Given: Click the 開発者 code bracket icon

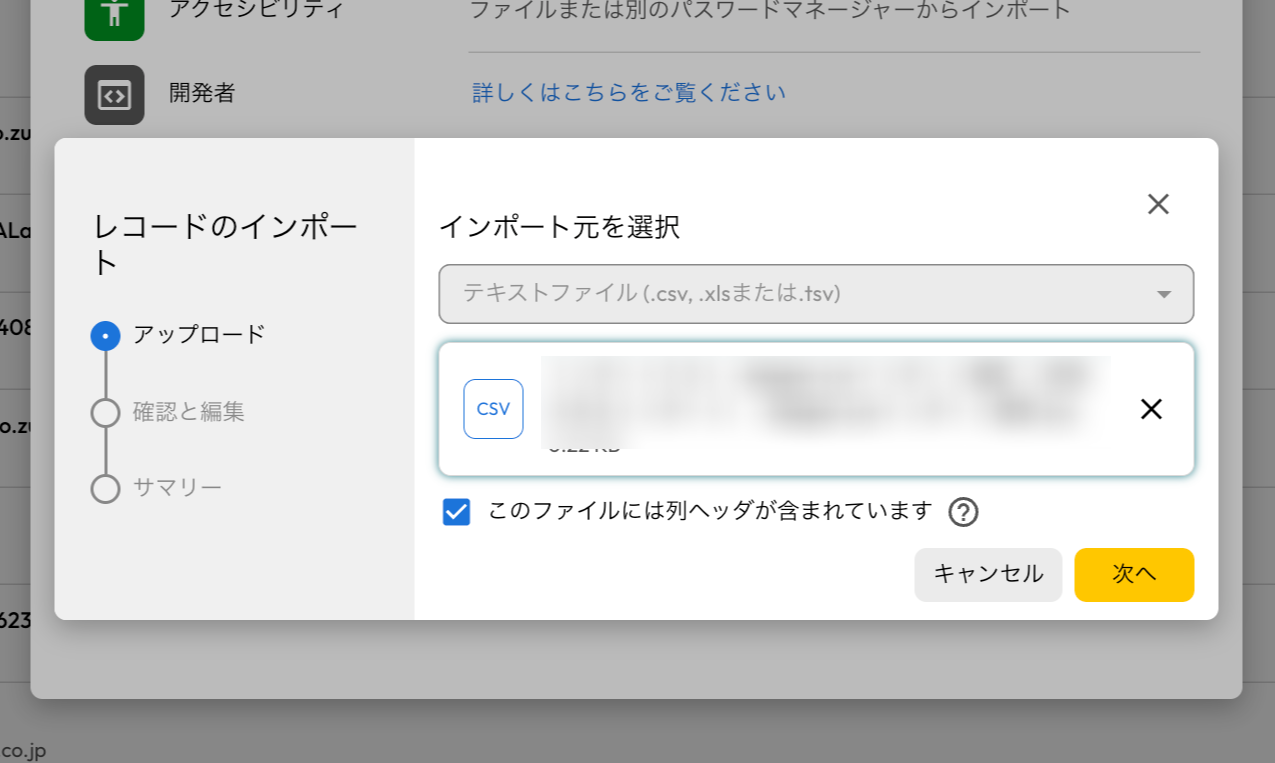Looking at the screenshot, I should click(114, 95).
